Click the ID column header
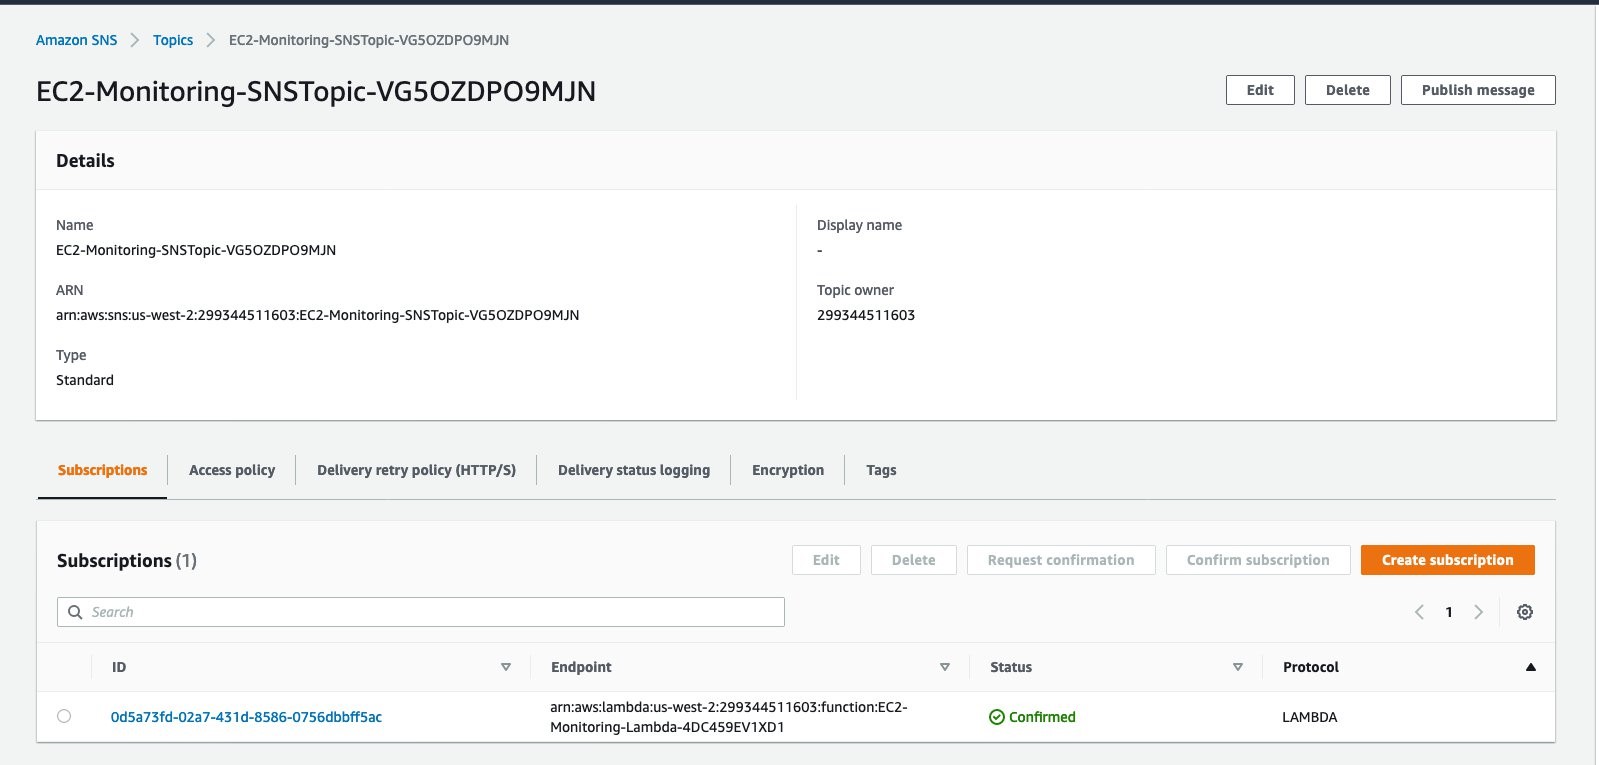Screen dimensions: 1599x765 click(x=119, y=667)
